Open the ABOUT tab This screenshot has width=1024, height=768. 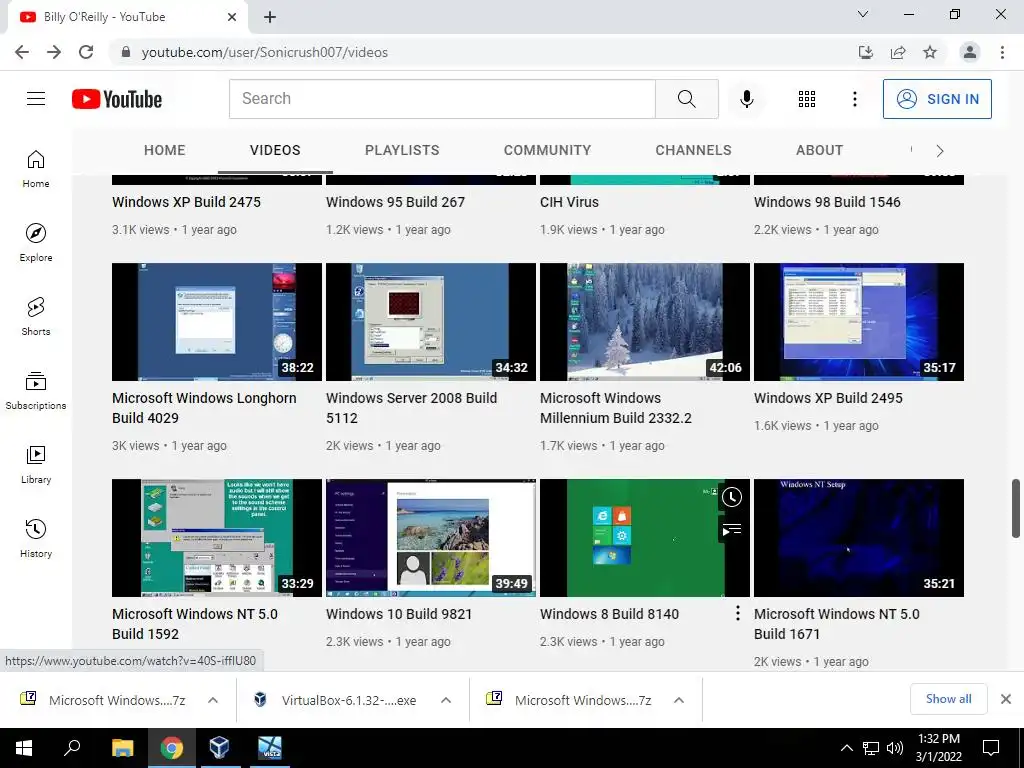coord(820,150)
